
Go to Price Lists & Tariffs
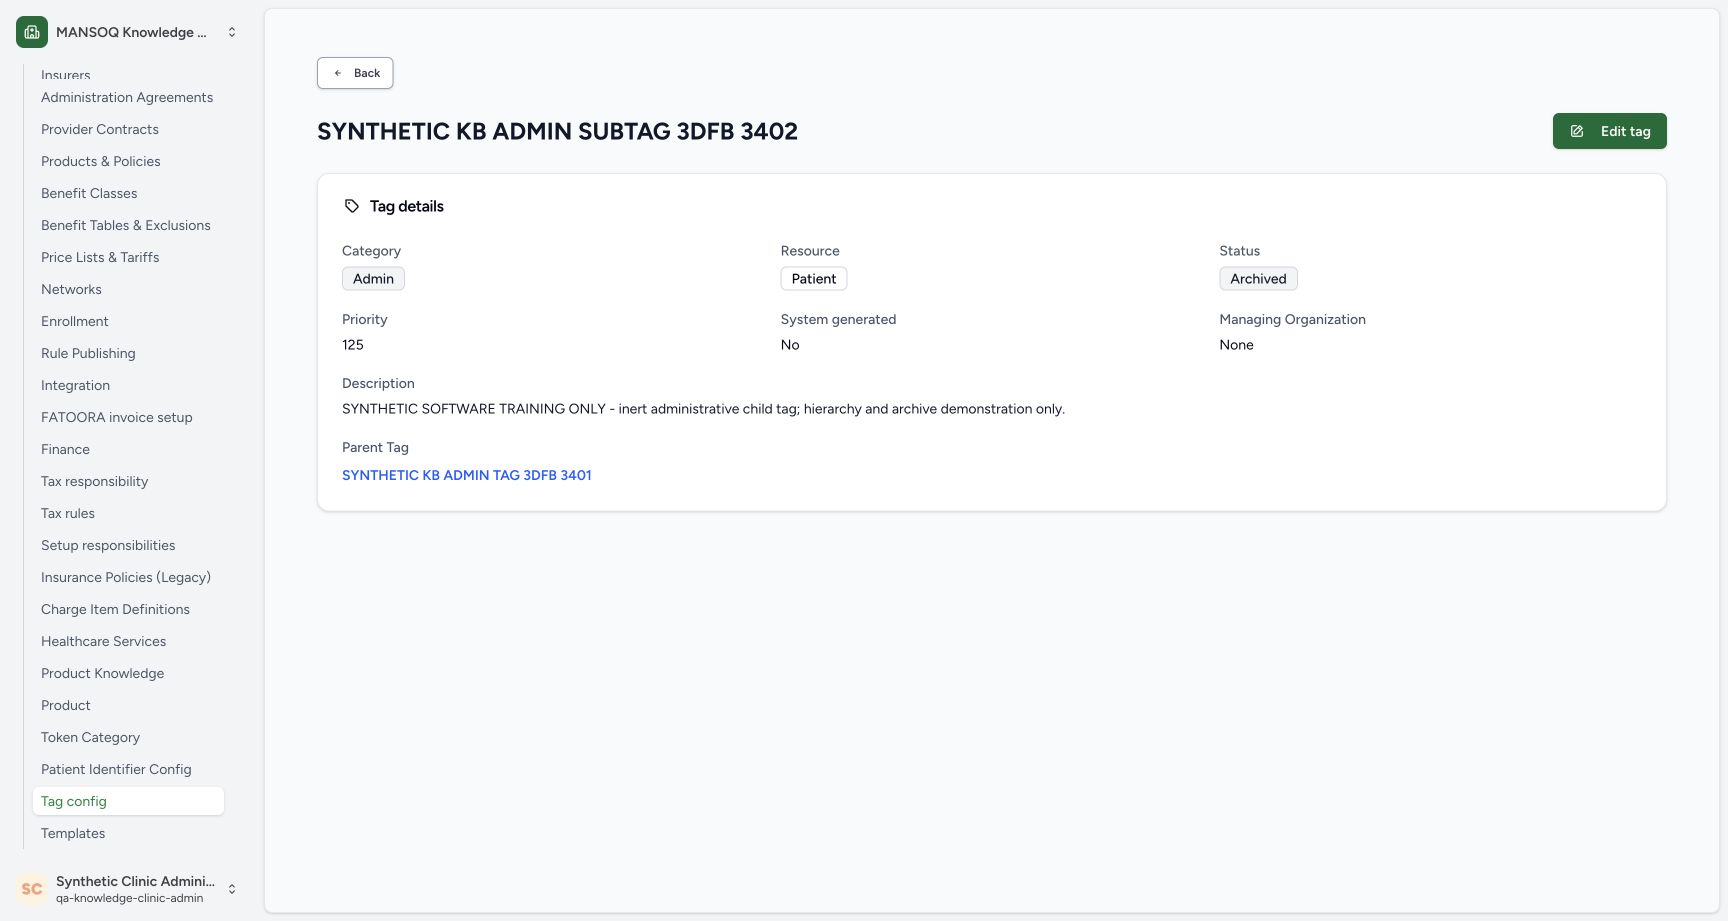pos(100,257)
